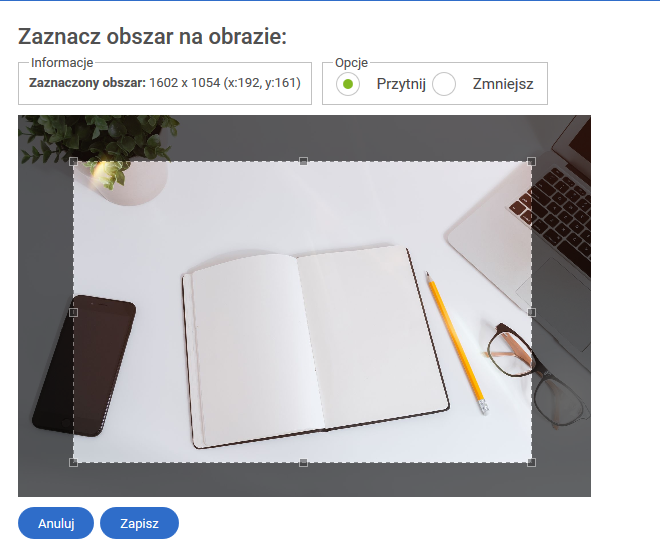The height and width of the screenshot is (557, 660).
Task: Click the left-middle crop selection handle
Action: click(x=73, y=312)
